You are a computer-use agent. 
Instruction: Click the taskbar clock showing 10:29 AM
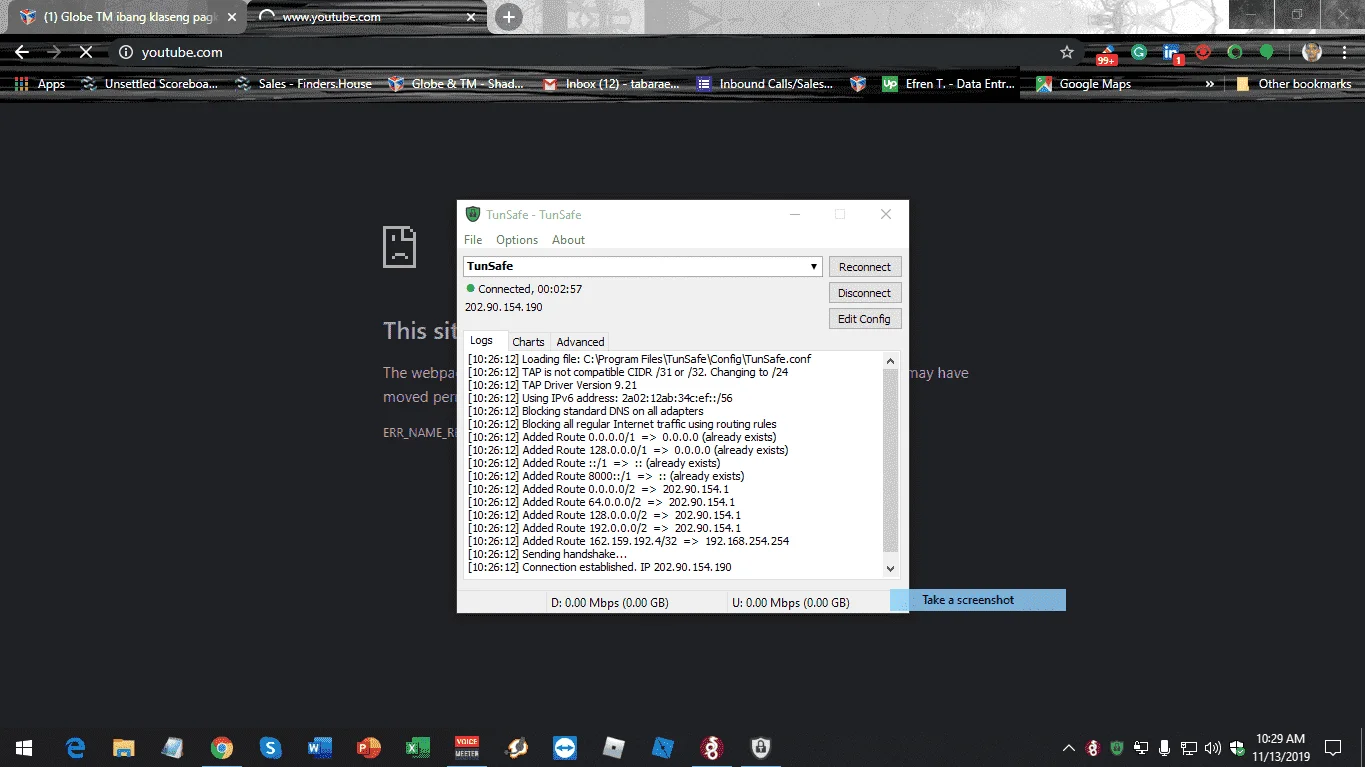click(x=1281, y=747)
